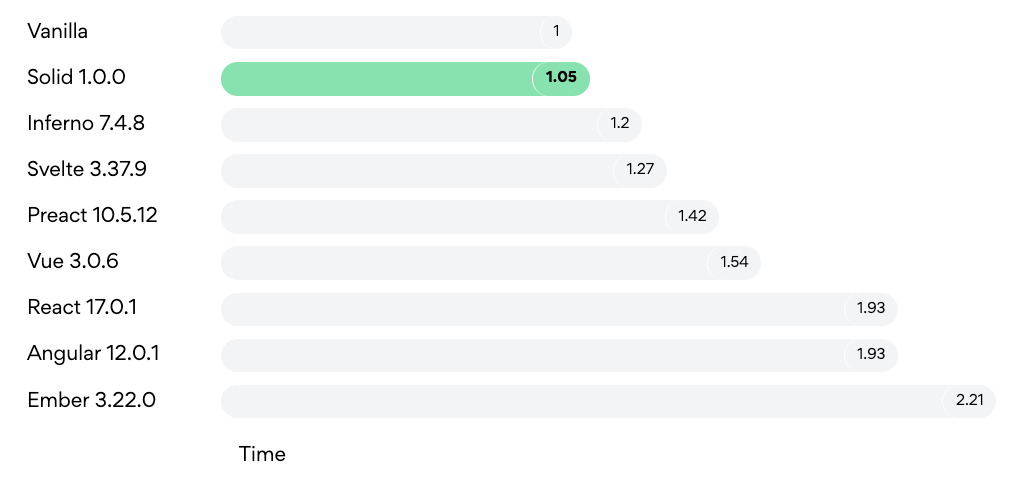Select the green Solid 1.0.0 bar

(x=405, y=79)
